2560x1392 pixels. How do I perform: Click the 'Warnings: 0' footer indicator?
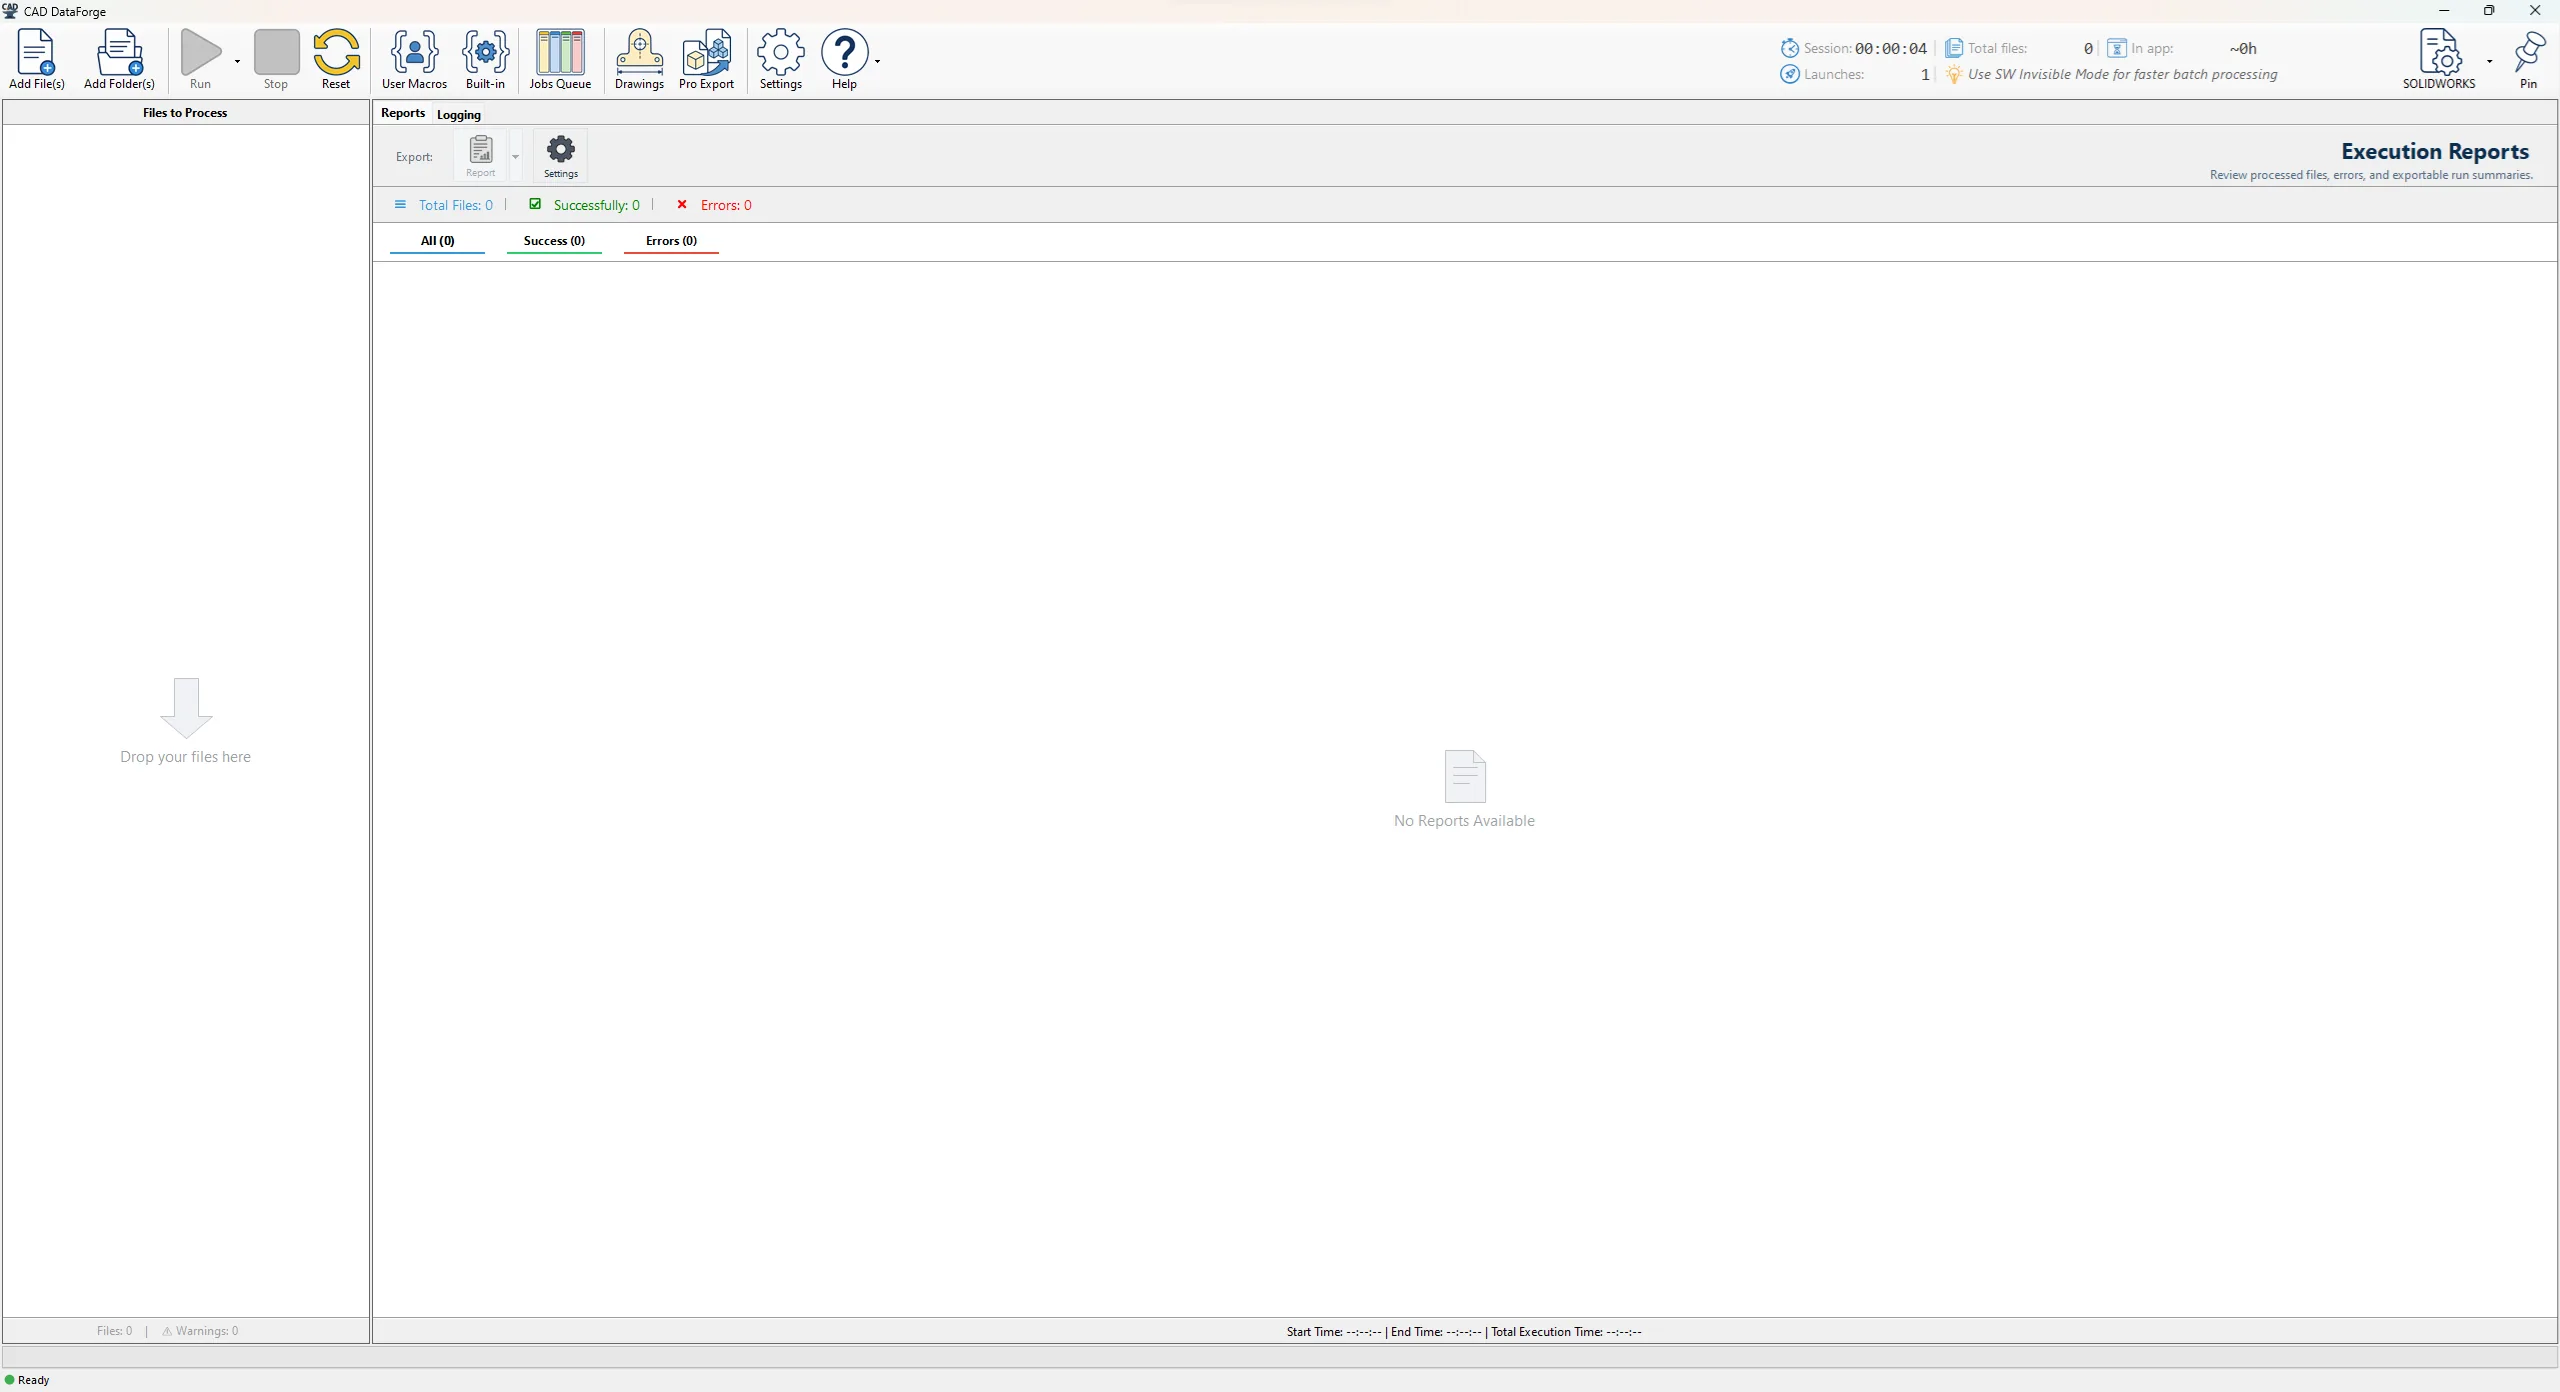(200, 1331)
